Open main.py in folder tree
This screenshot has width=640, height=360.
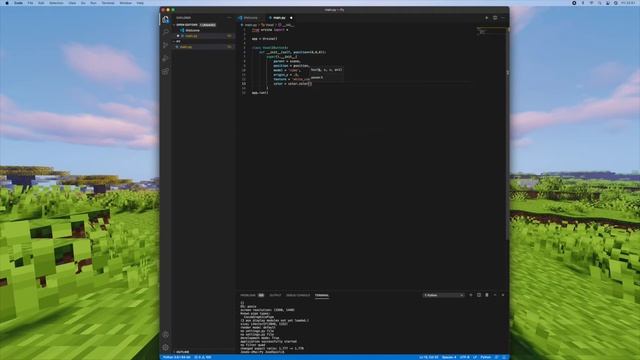pyautogui.click(x=186, y=47)
